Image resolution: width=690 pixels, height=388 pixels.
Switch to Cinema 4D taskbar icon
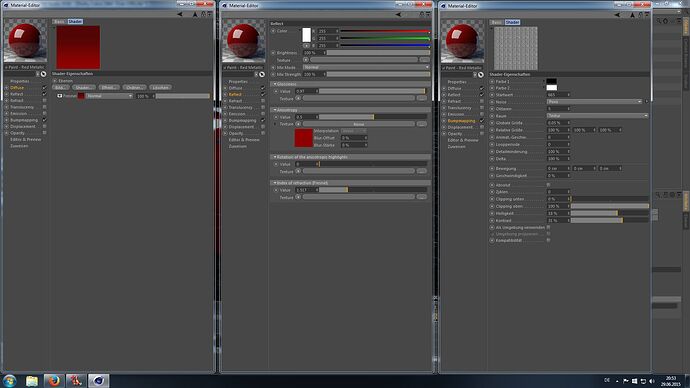pos(98,381)
